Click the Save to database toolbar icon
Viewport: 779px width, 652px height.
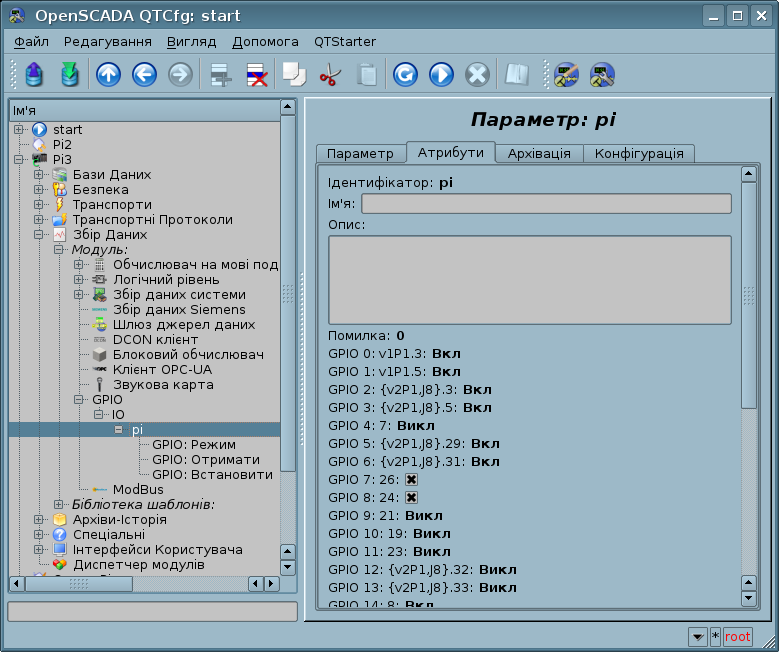click(69, 75)
